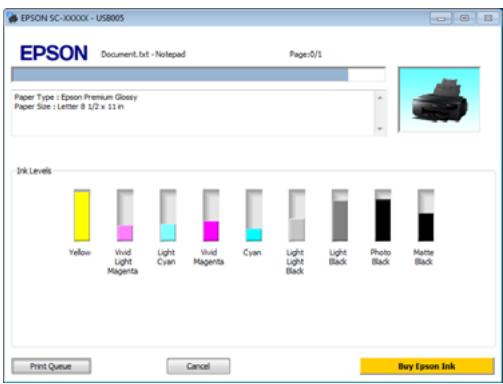Click the print progress bar
This screenshot has width=503, height=384.
tap(198, 74)
